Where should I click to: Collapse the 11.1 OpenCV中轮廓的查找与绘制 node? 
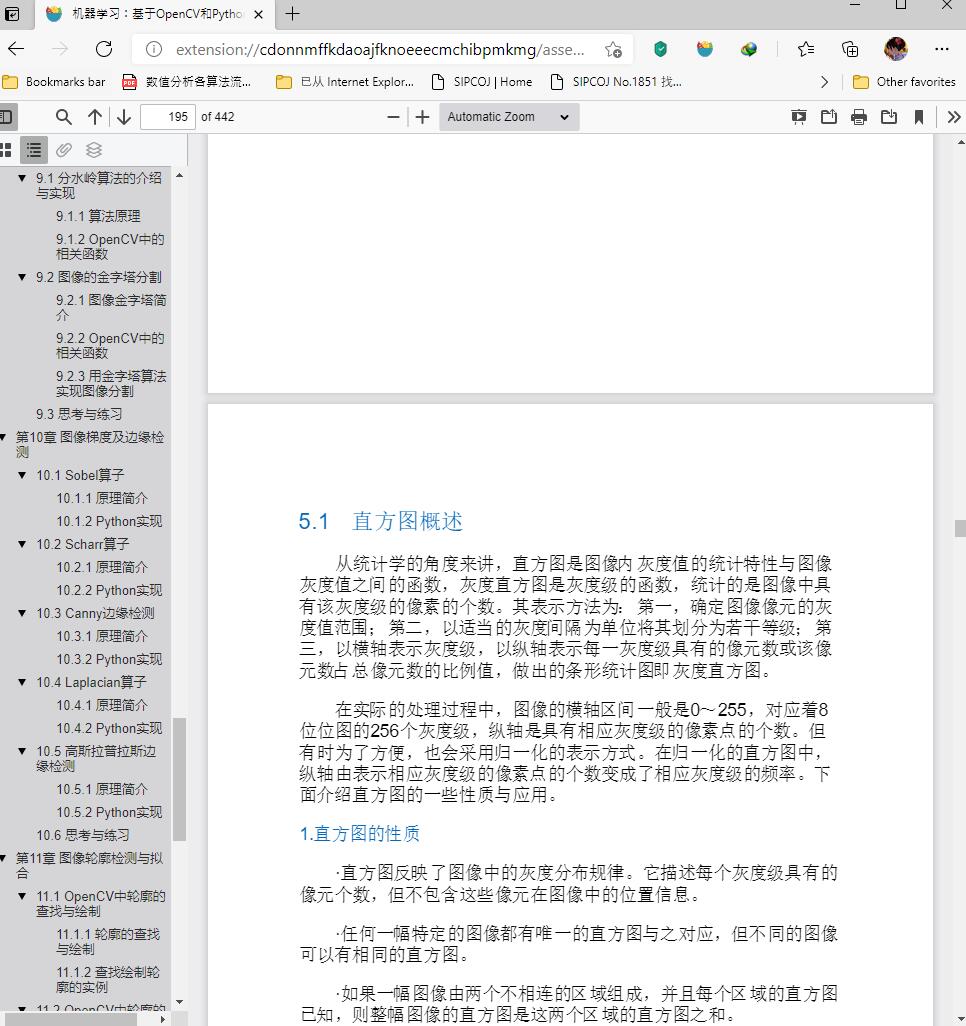22,896
